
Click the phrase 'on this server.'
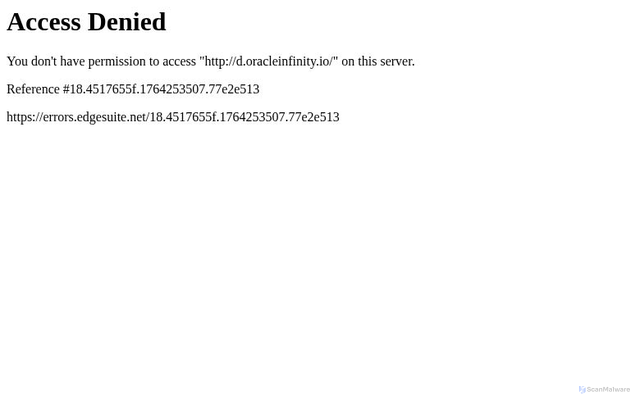[x=378, y=61]
